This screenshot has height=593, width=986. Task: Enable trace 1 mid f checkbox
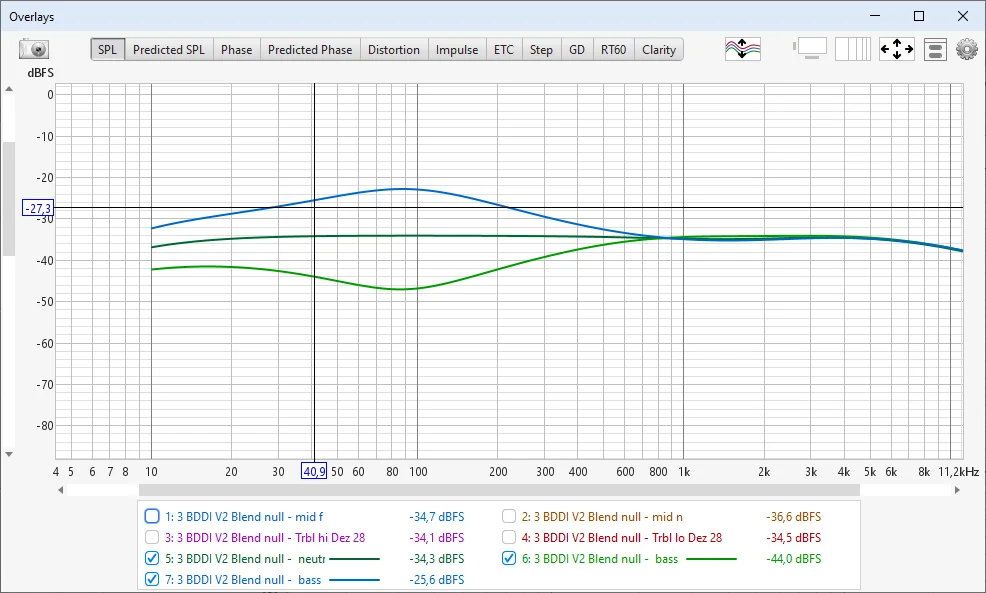[152, 517]
